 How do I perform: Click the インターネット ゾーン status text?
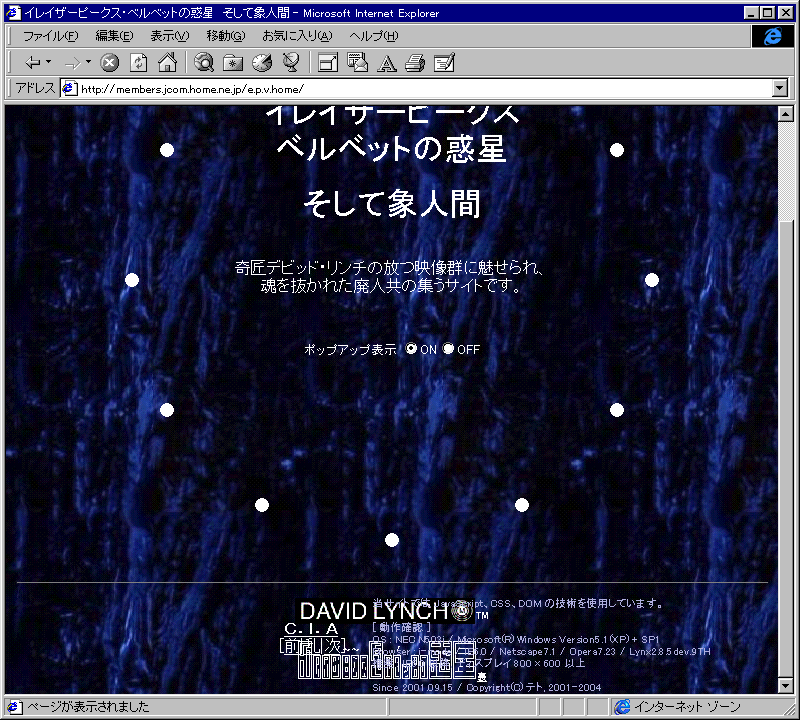coord(687,707)
